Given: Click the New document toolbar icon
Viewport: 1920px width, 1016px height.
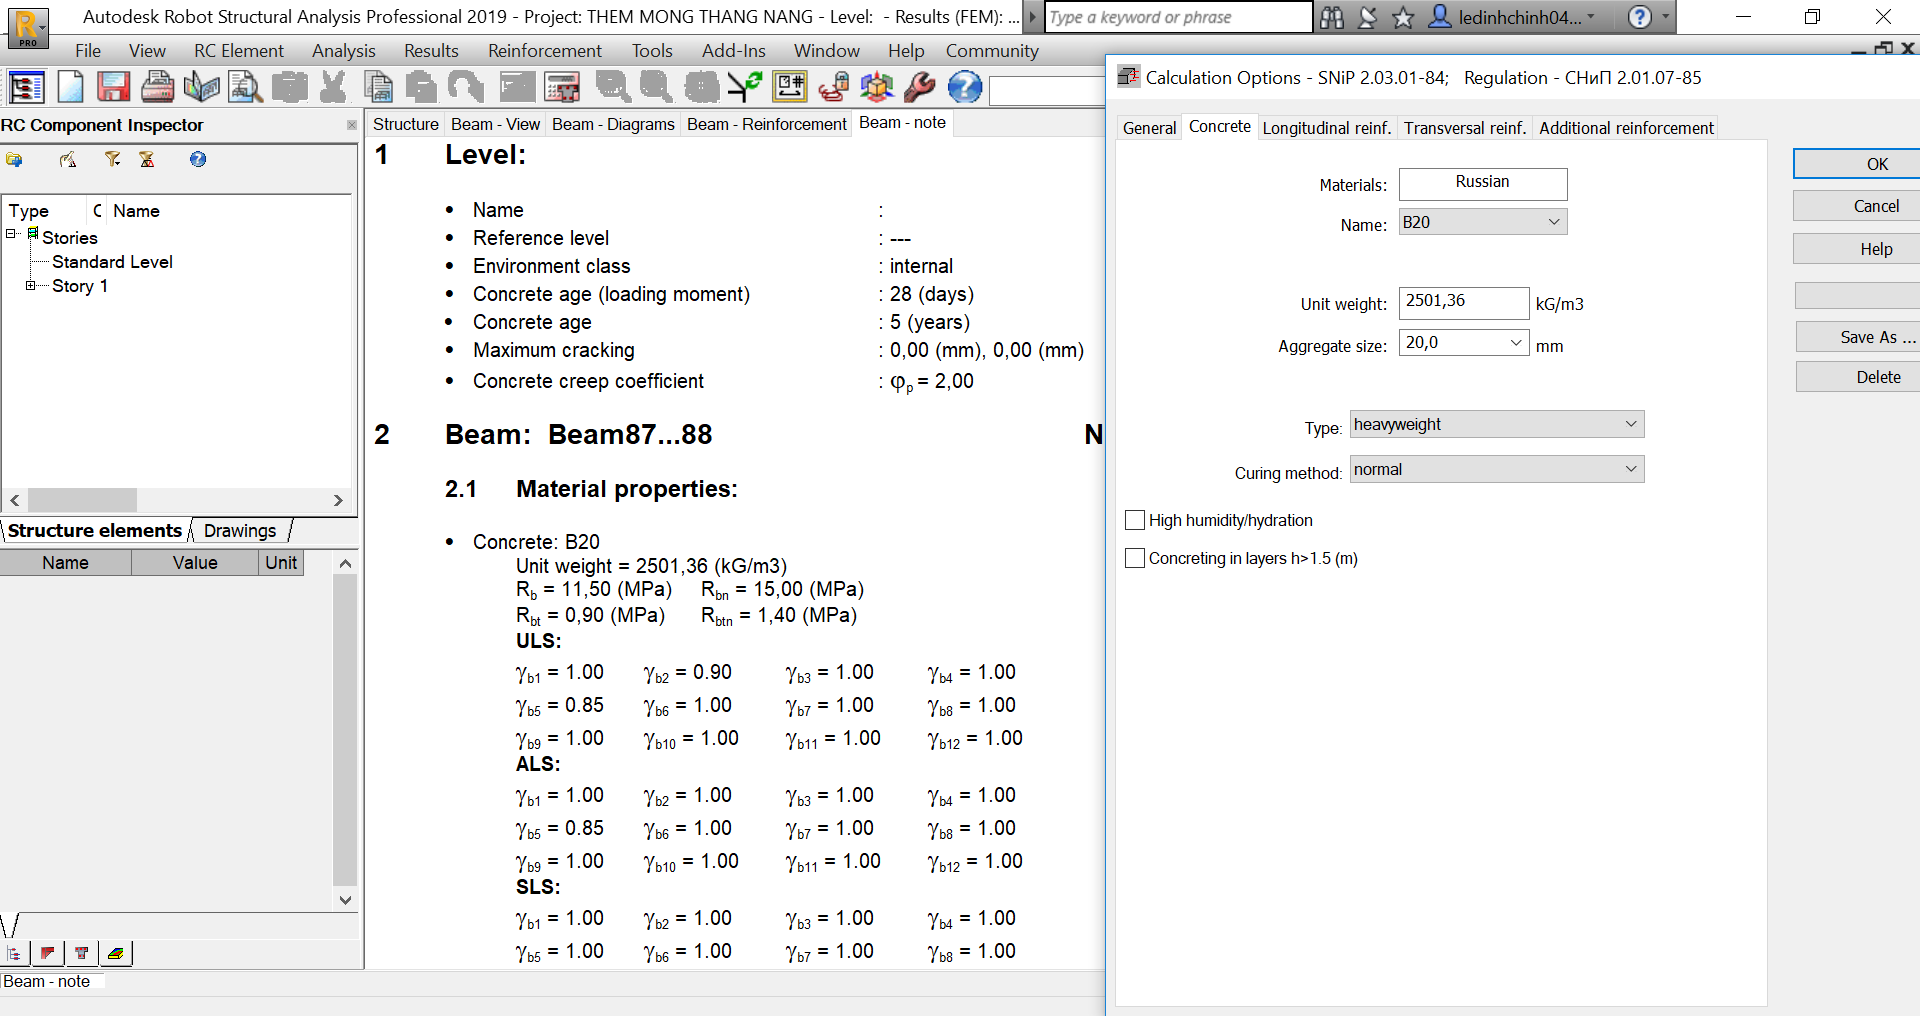Looking at the screenshot, I should [x=70, y=88].
